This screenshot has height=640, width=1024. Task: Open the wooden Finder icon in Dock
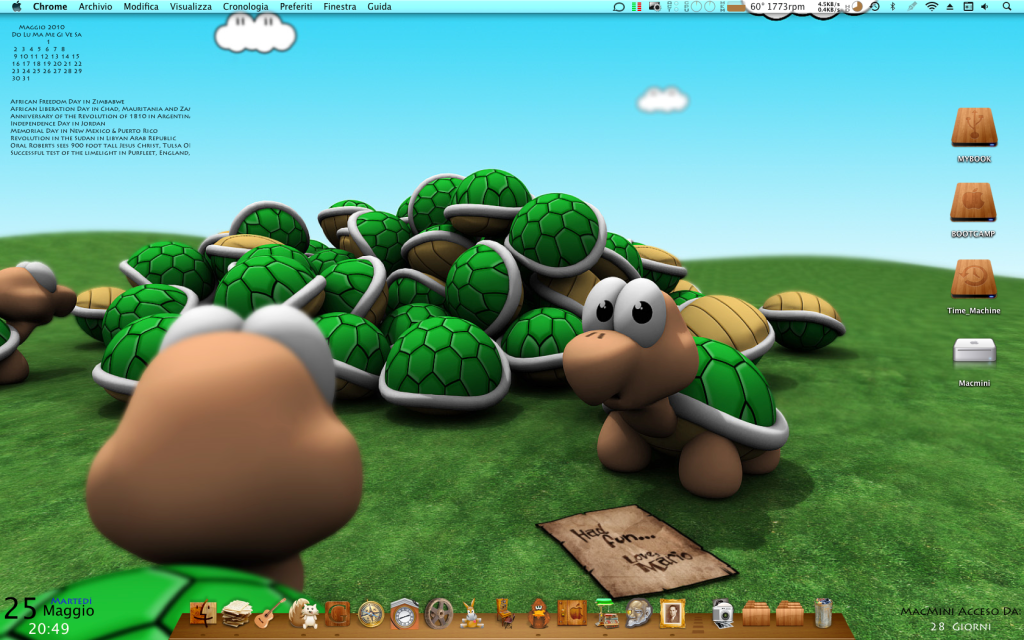pyautogui.click(x=203, y=613)
